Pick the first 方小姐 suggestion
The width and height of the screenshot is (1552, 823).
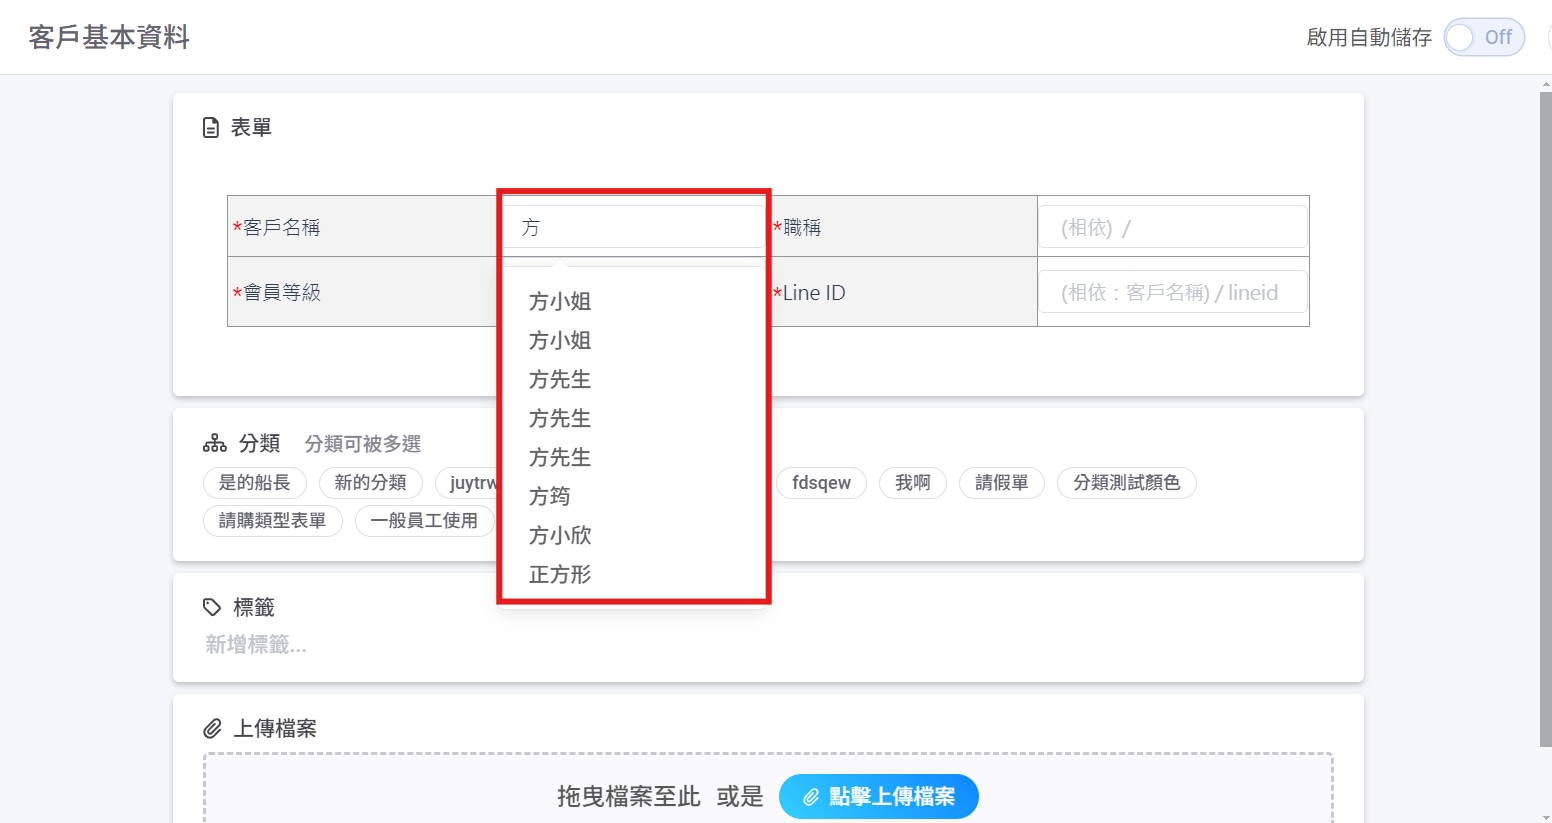560,302
